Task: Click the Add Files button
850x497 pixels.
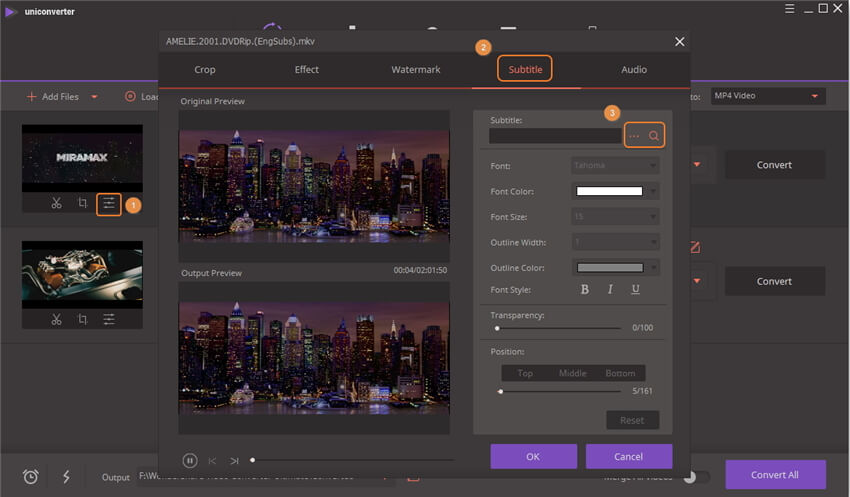Action: pos(53,96)
